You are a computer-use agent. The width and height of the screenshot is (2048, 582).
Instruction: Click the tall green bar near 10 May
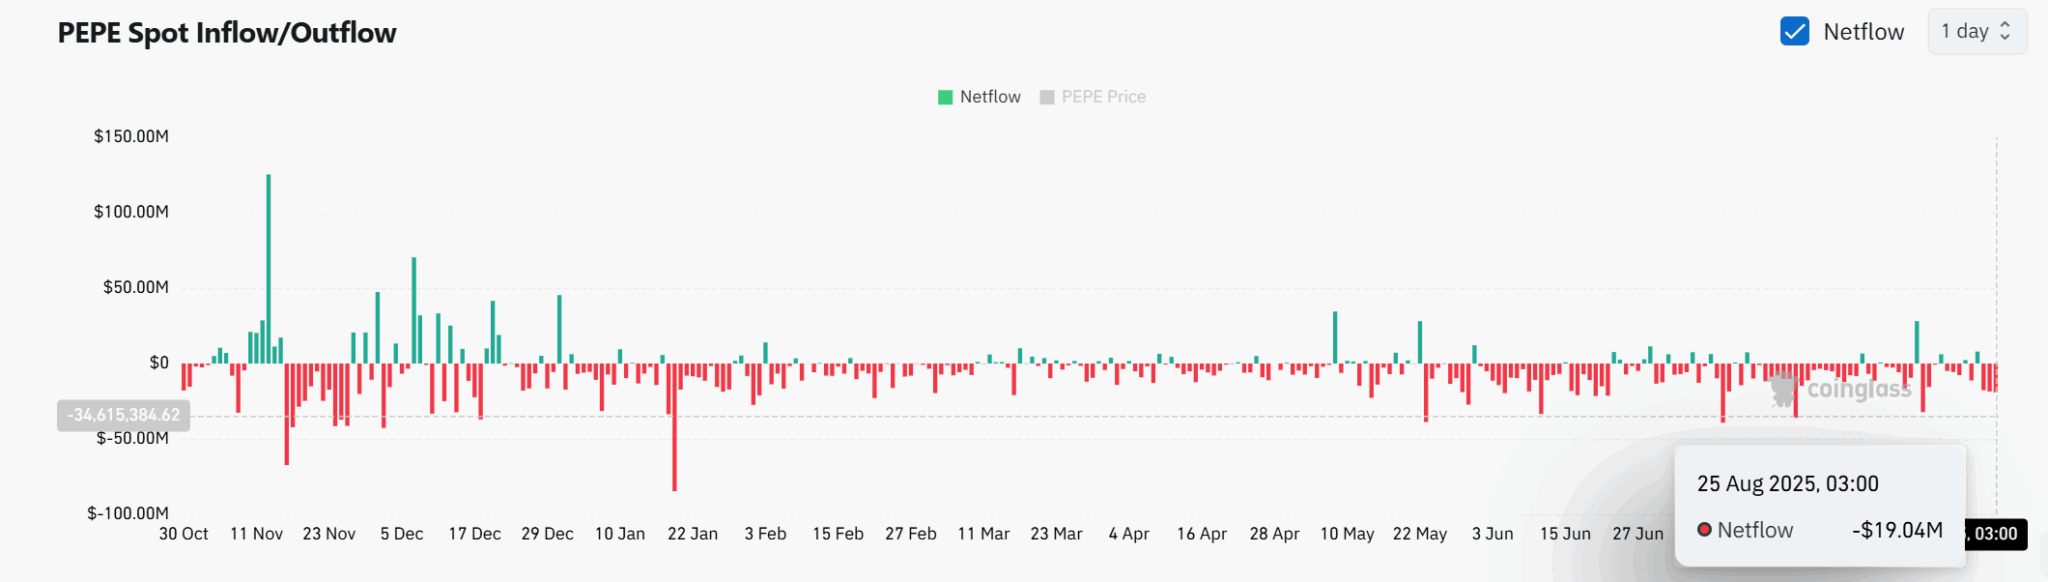click(1335, 338)
